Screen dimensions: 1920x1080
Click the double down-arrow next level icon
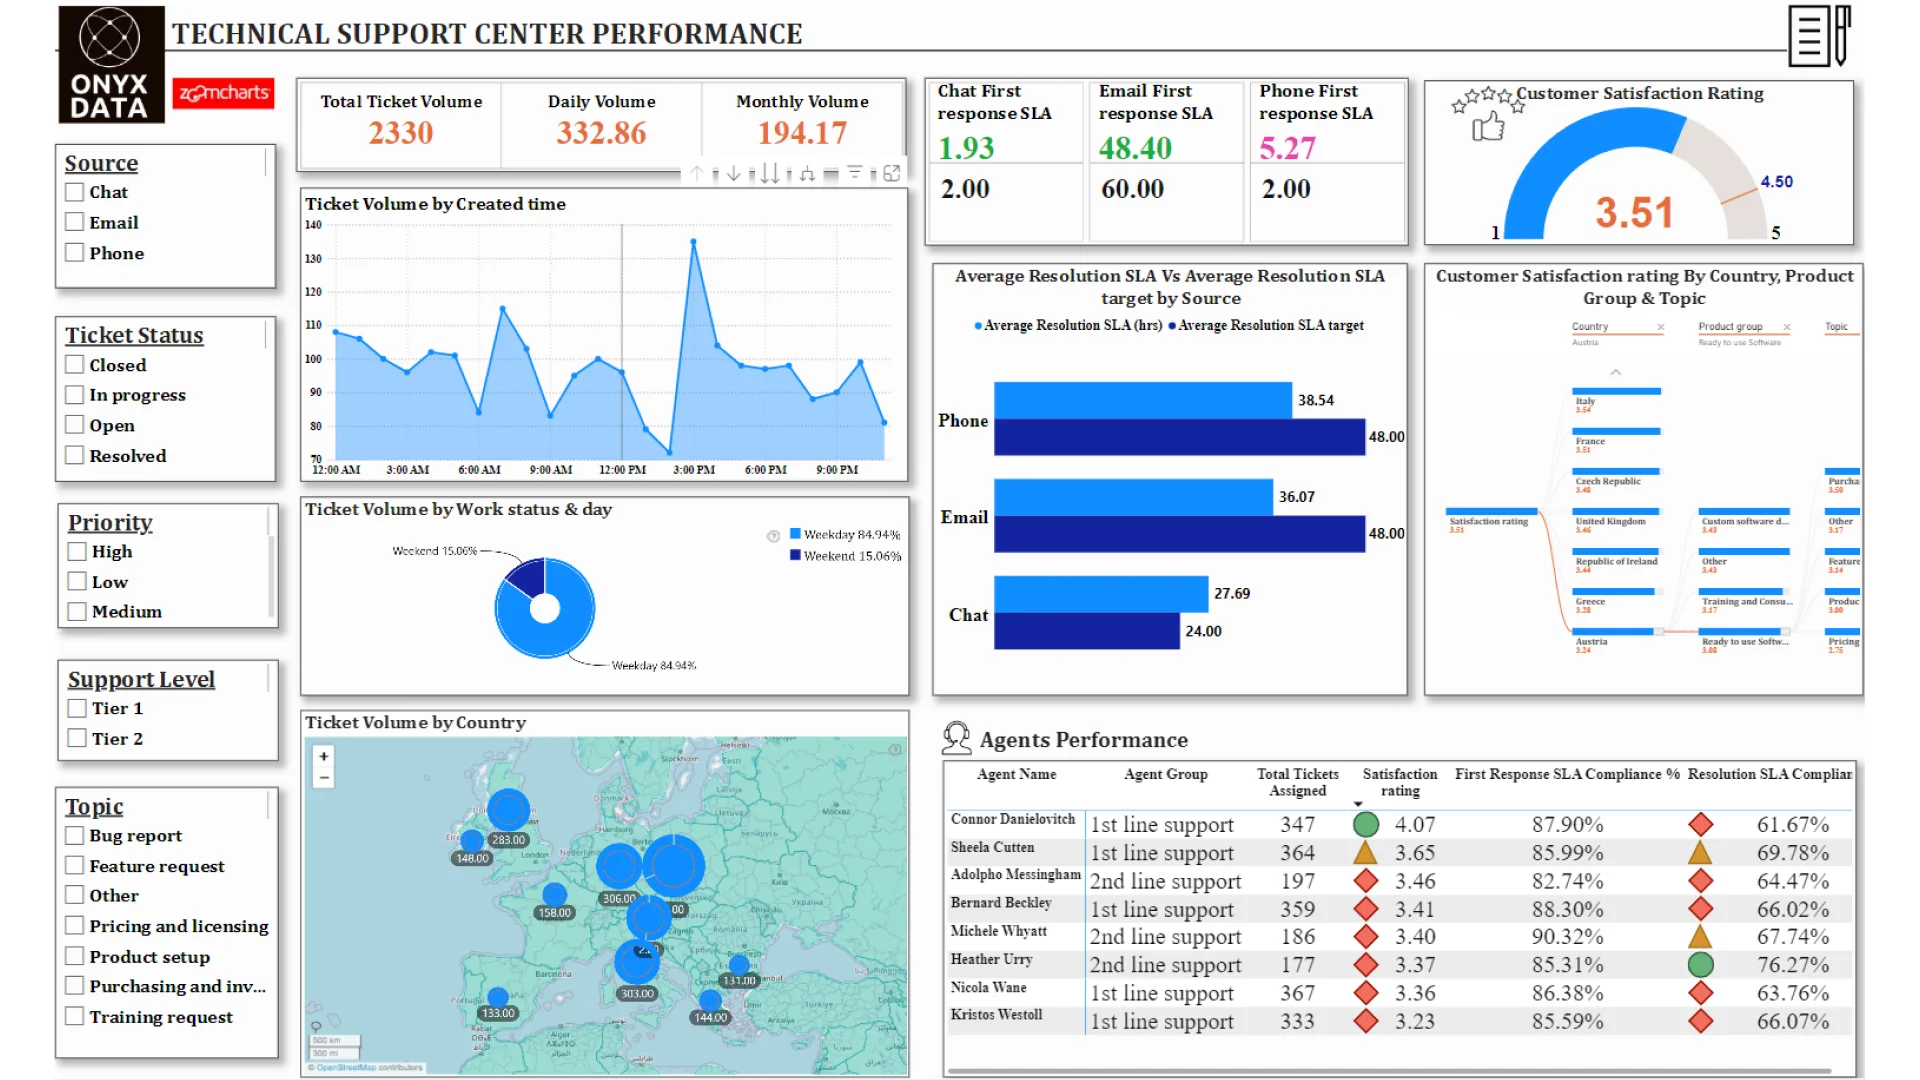[769, 173]
